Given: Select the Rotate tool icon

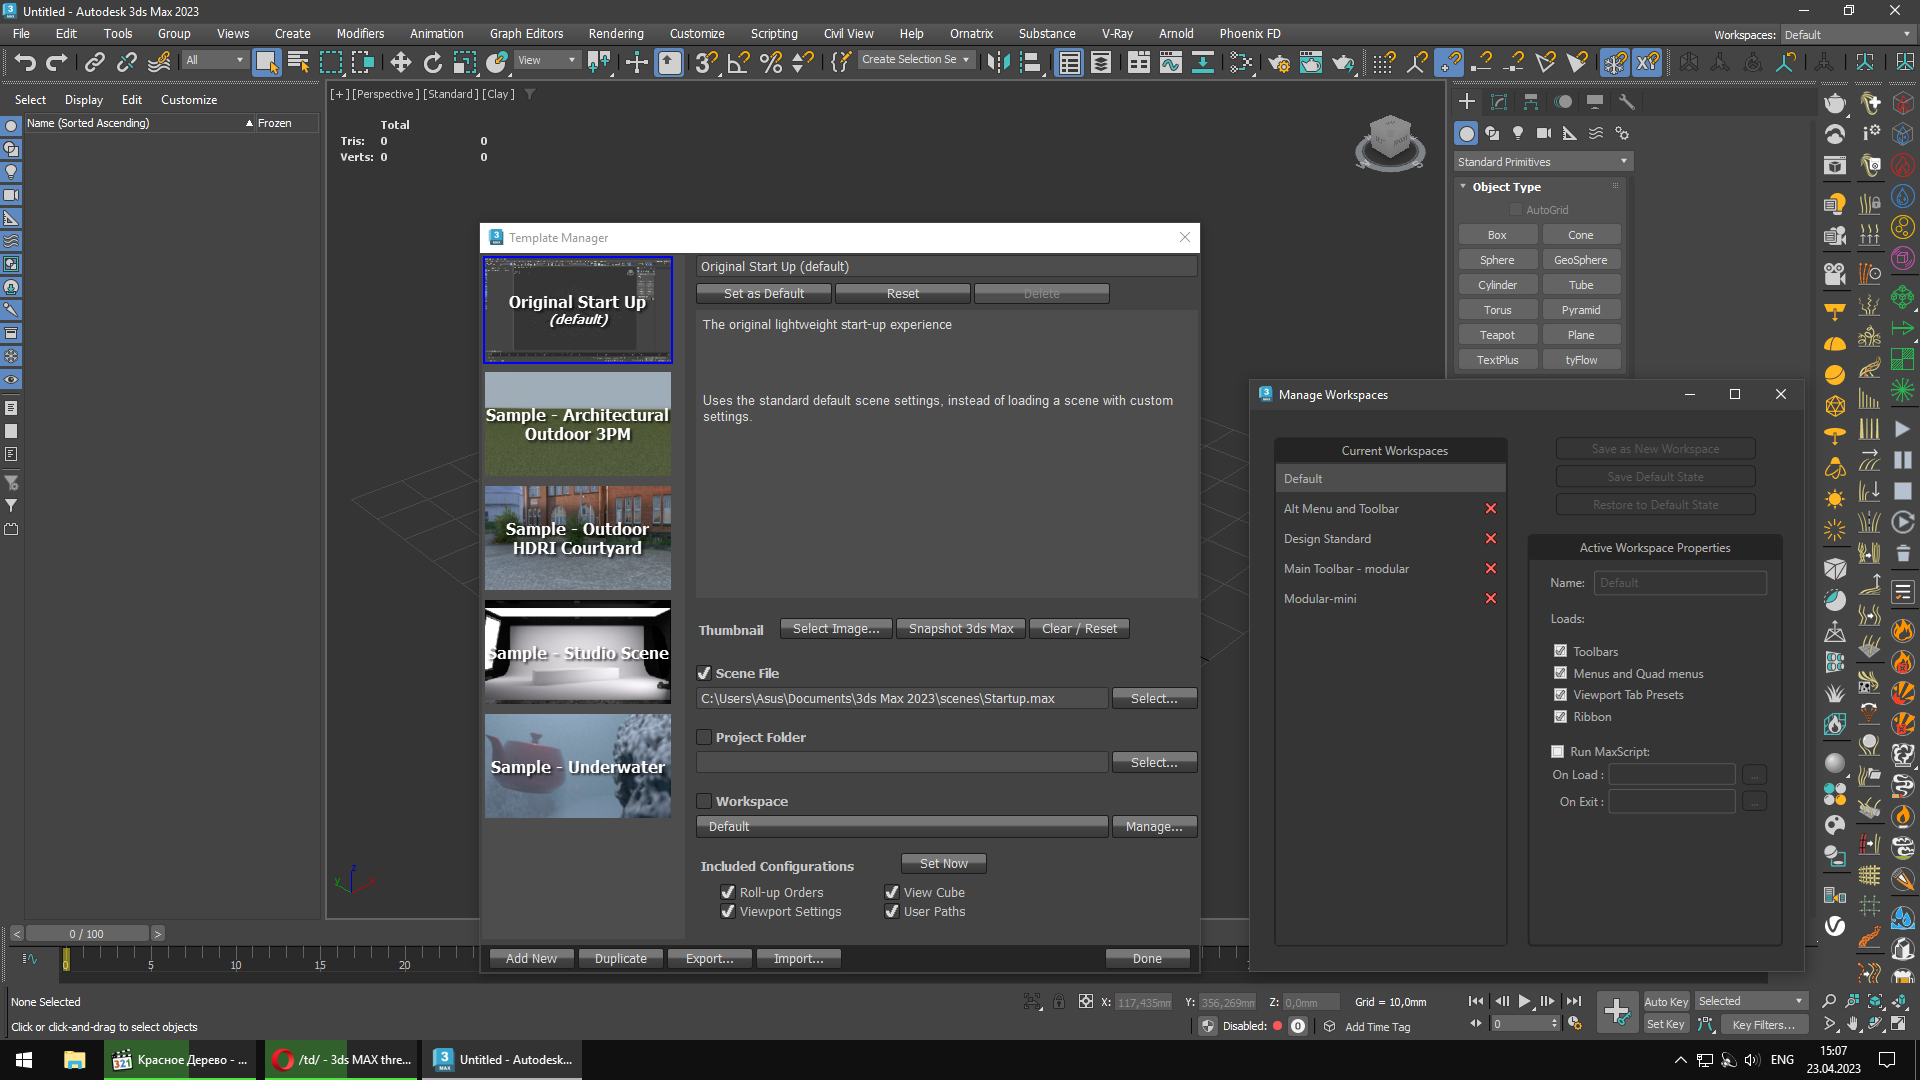Looking at the screenshot, I should coord(432,62).
